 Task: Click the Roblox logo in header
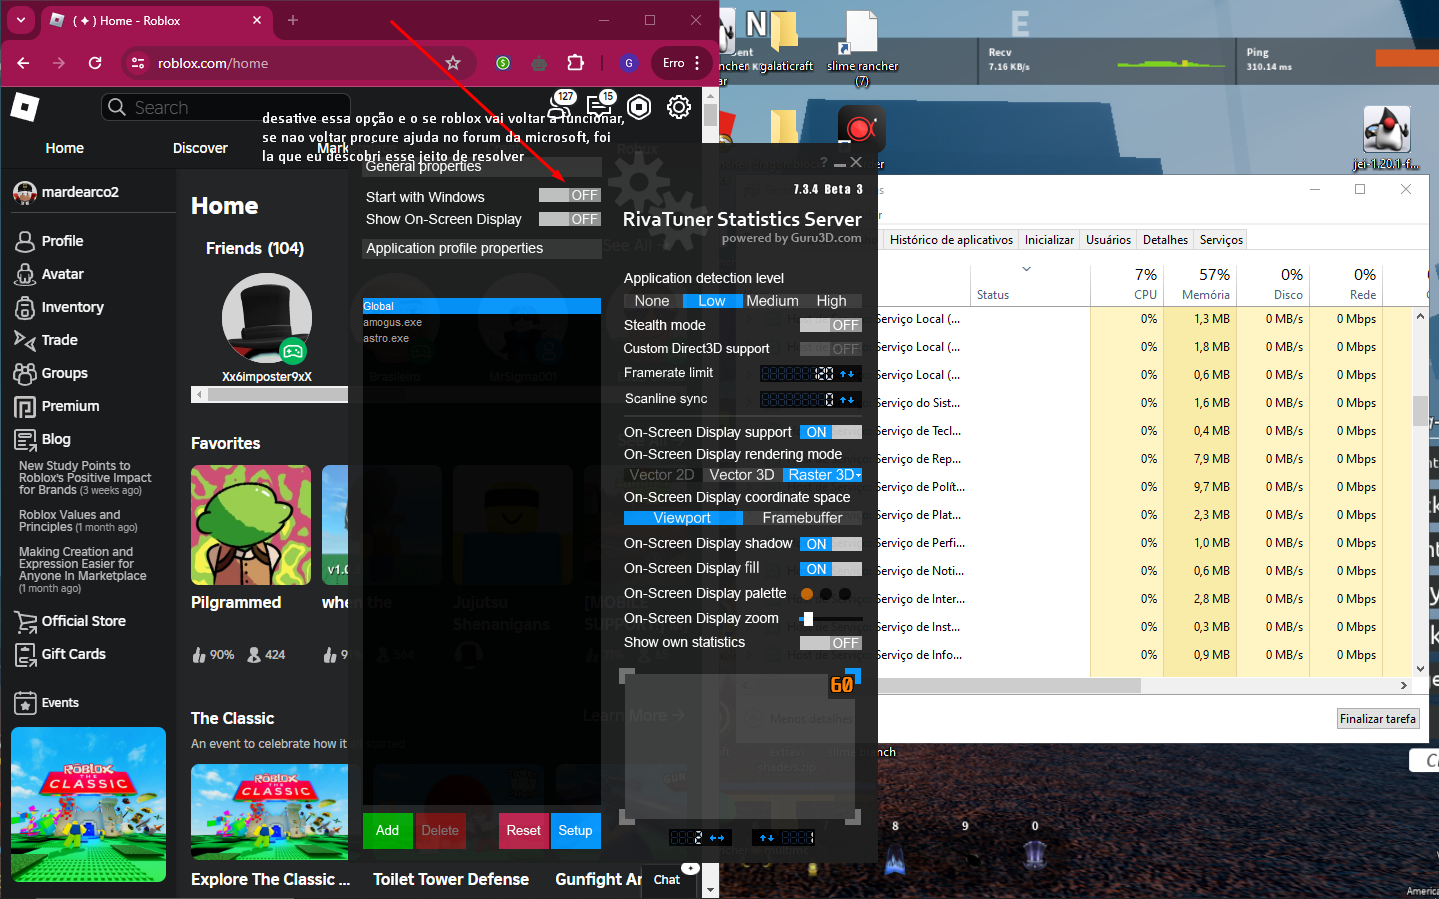[24, 107]
